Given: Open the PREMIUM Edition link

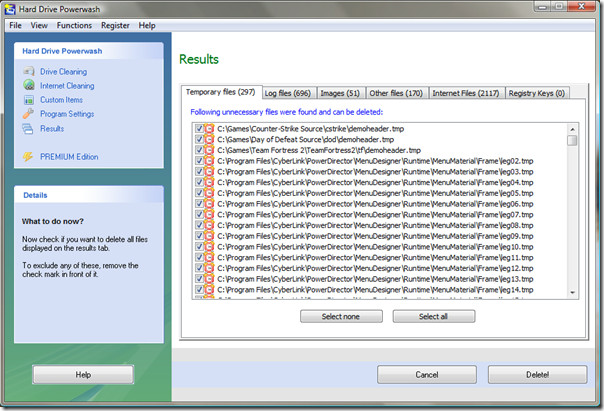Looking at the screenshot, I should (69, 157).
